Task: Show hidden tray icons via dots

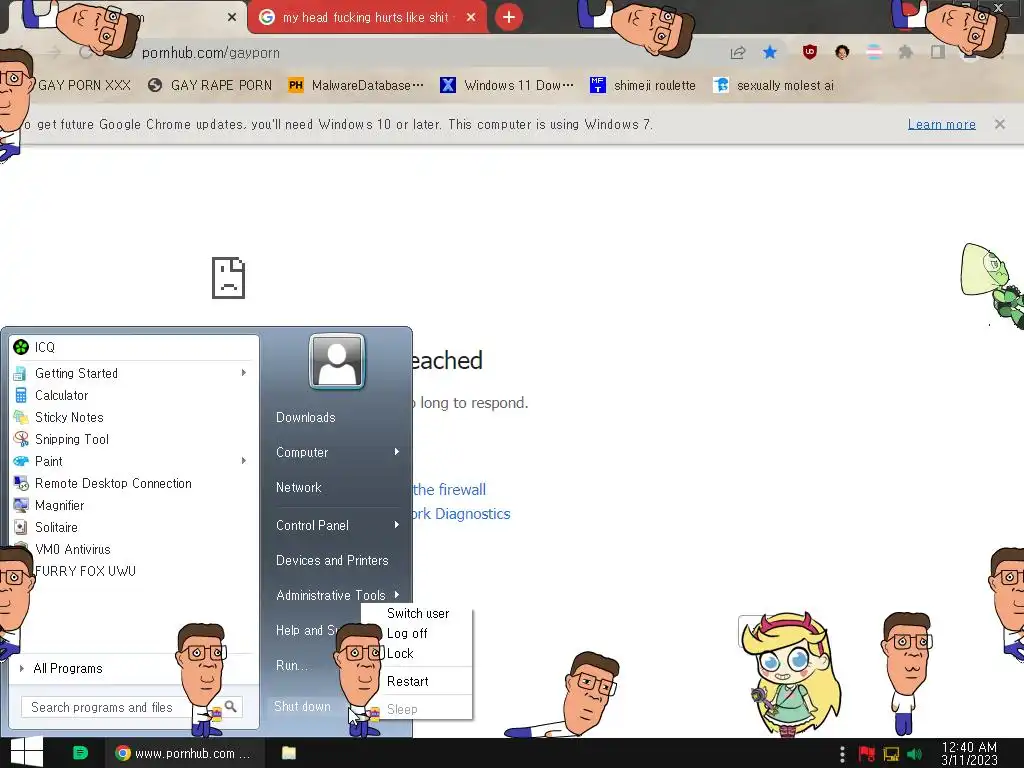Action: tap(842, 754)
